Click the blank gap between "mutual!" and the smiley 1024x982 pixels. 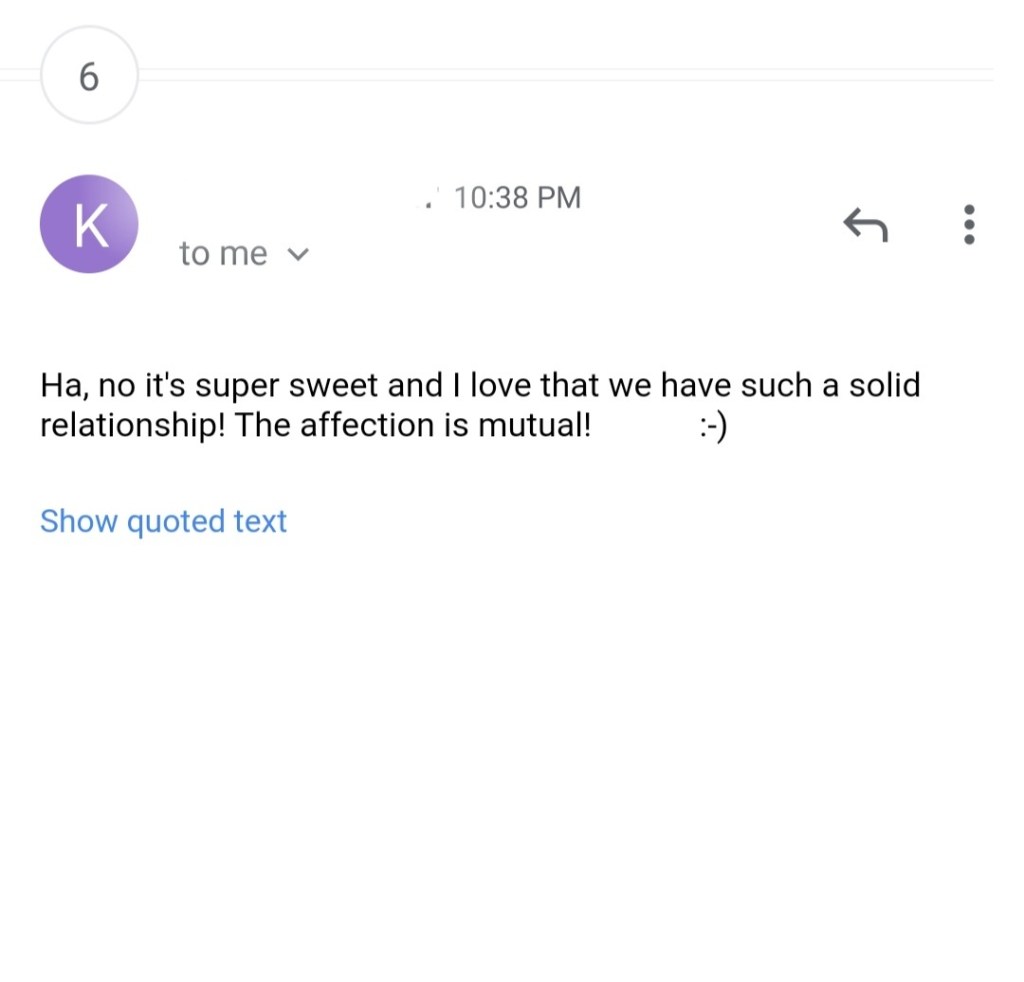click(645, 426)
